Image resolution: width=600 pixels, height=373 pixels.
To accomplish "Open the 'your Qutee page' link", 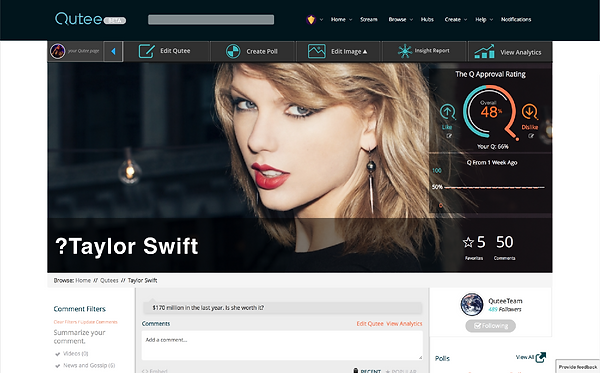I will click(83, 51).
